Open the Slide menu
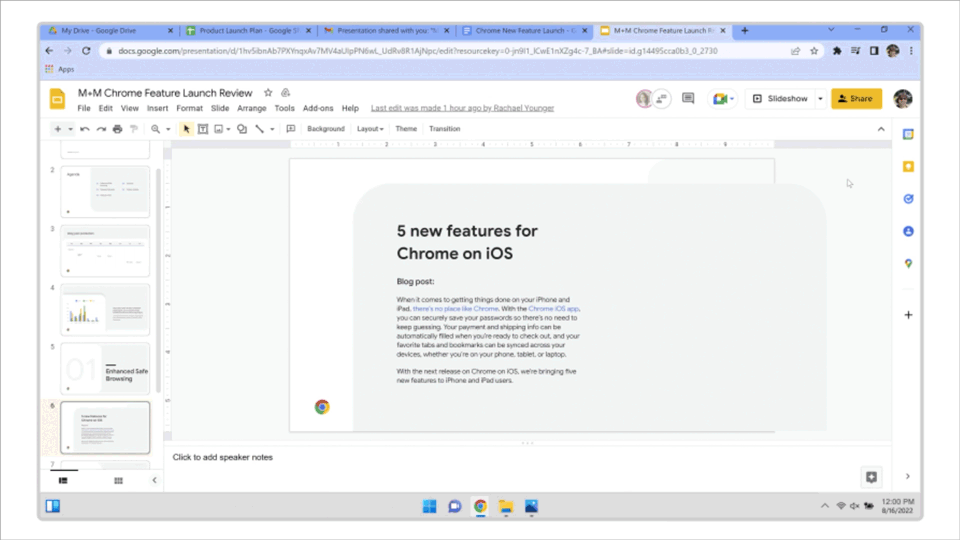960x540 pixels. (220, 108)
